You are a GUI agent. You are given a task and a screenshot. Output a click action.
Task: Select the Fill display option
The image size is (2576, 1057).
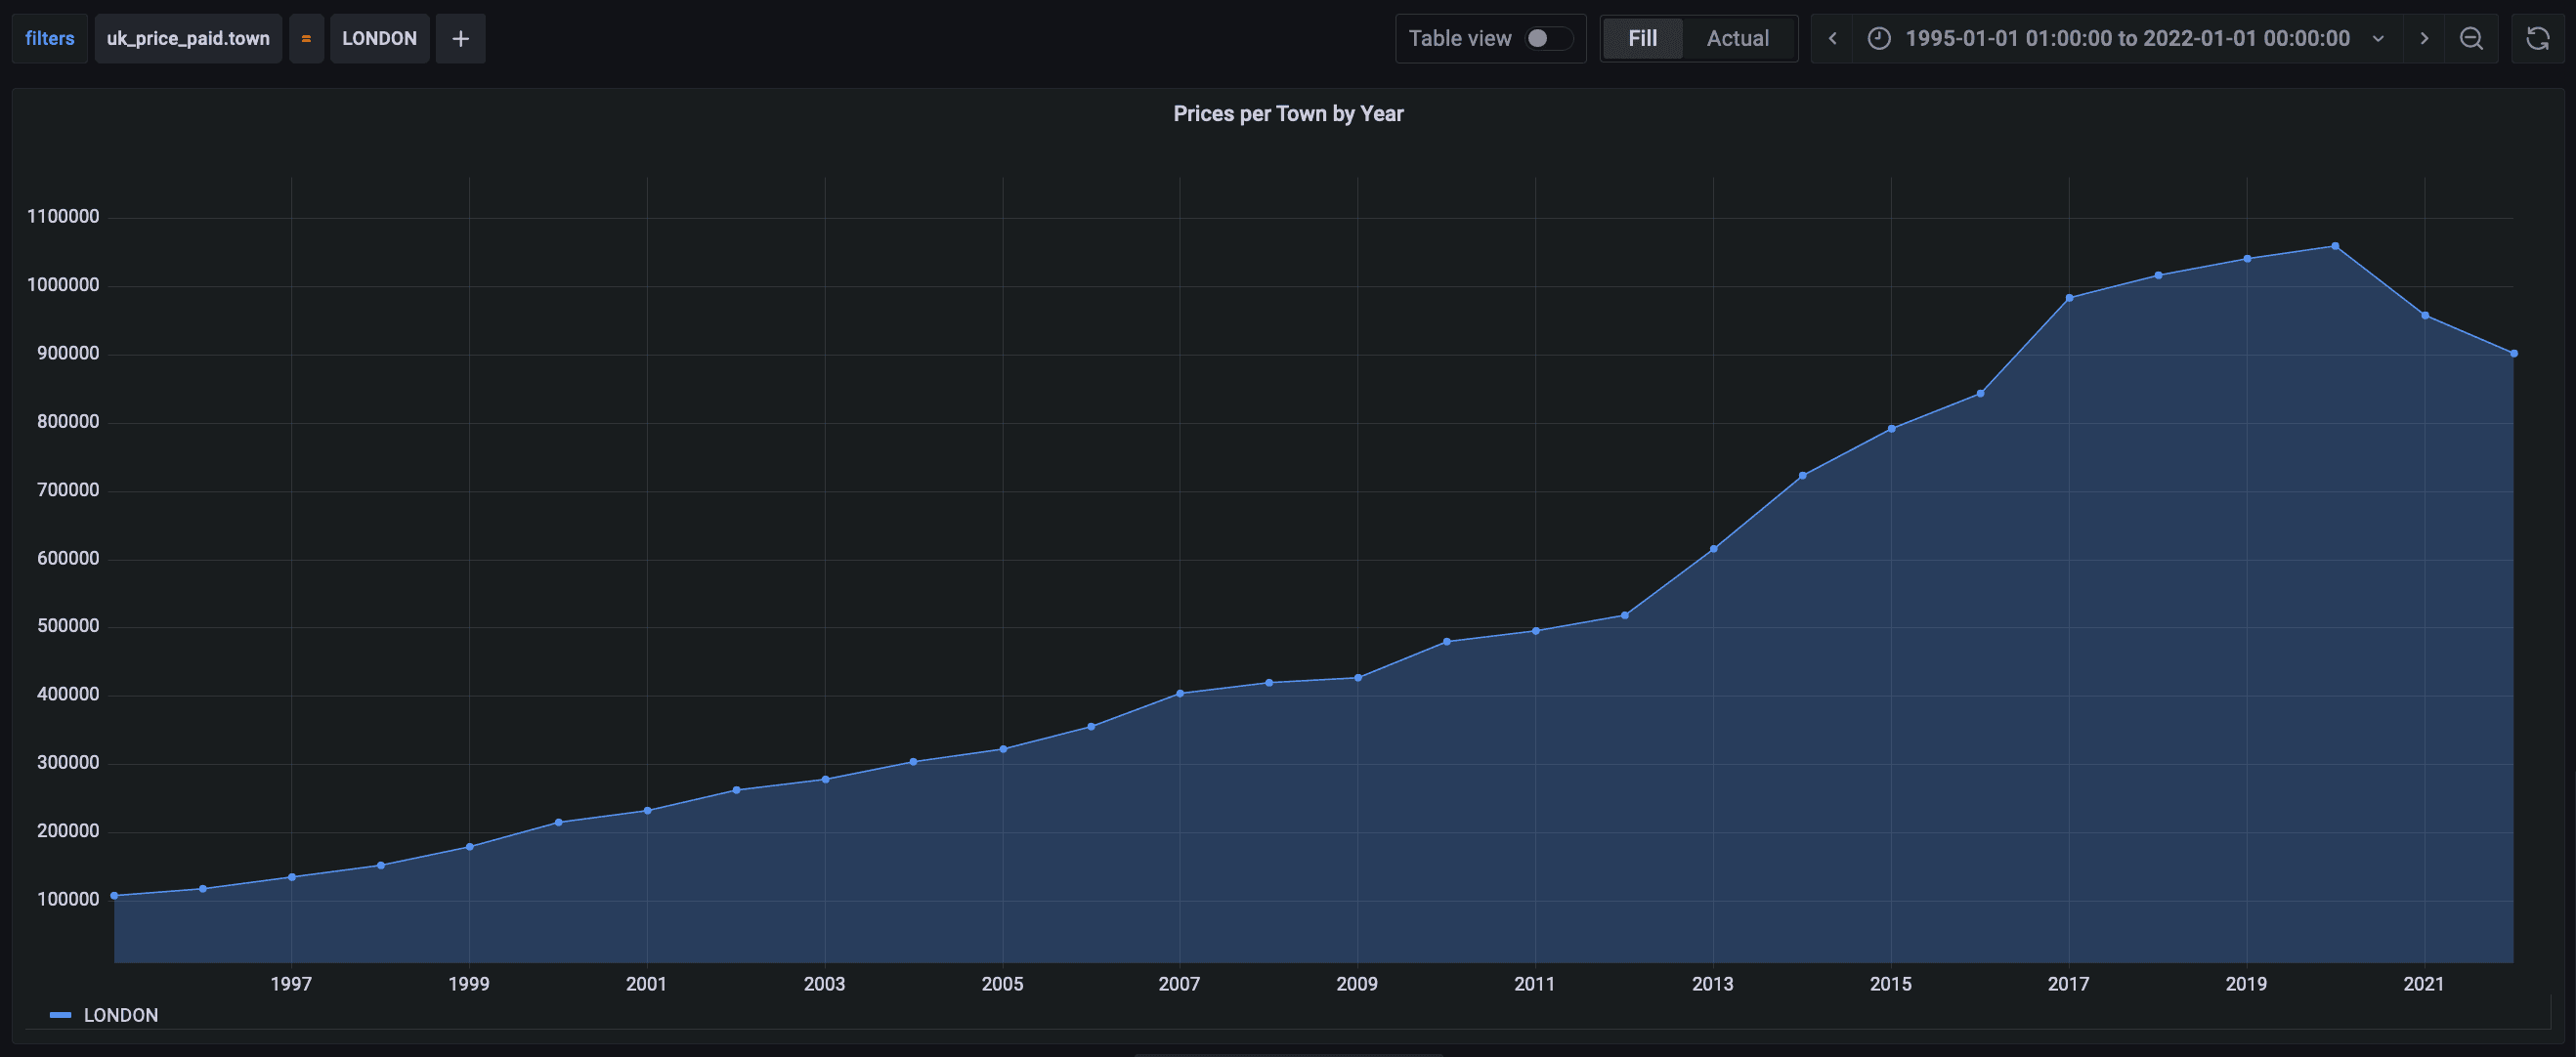(x=1642, y=39)
